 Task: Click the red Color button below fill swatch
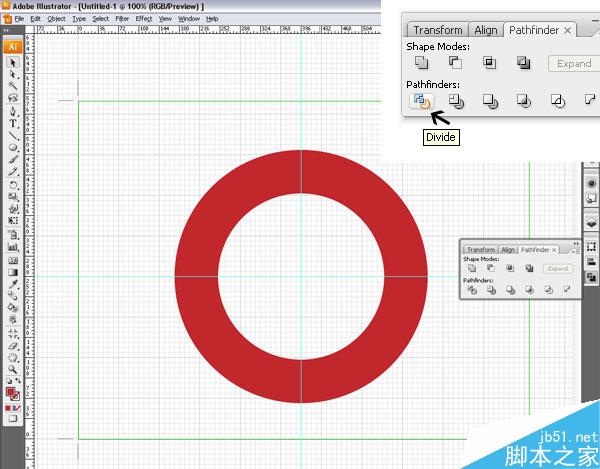click(8, 408)
